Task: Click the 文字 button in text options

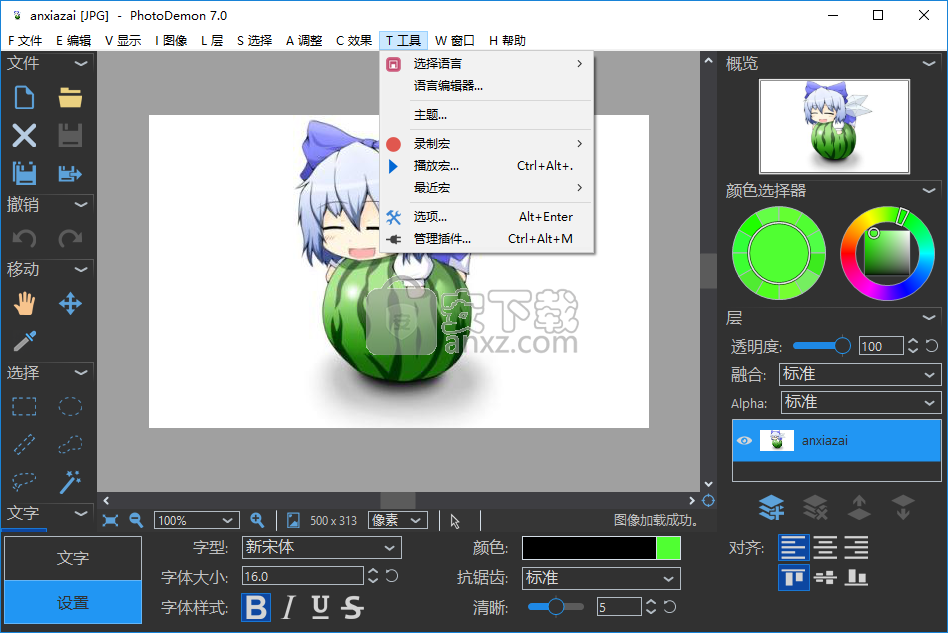Action: pos(73,558)
